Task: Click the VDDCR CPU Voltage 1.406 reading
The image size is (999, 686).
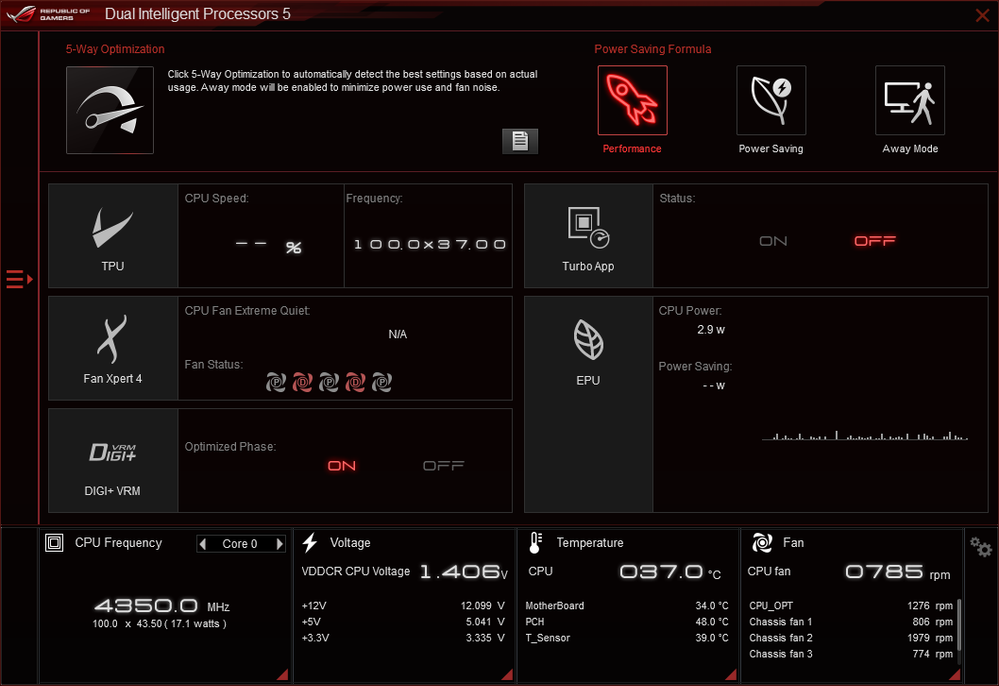Action: pyautogui.click(x=464, y=572)
